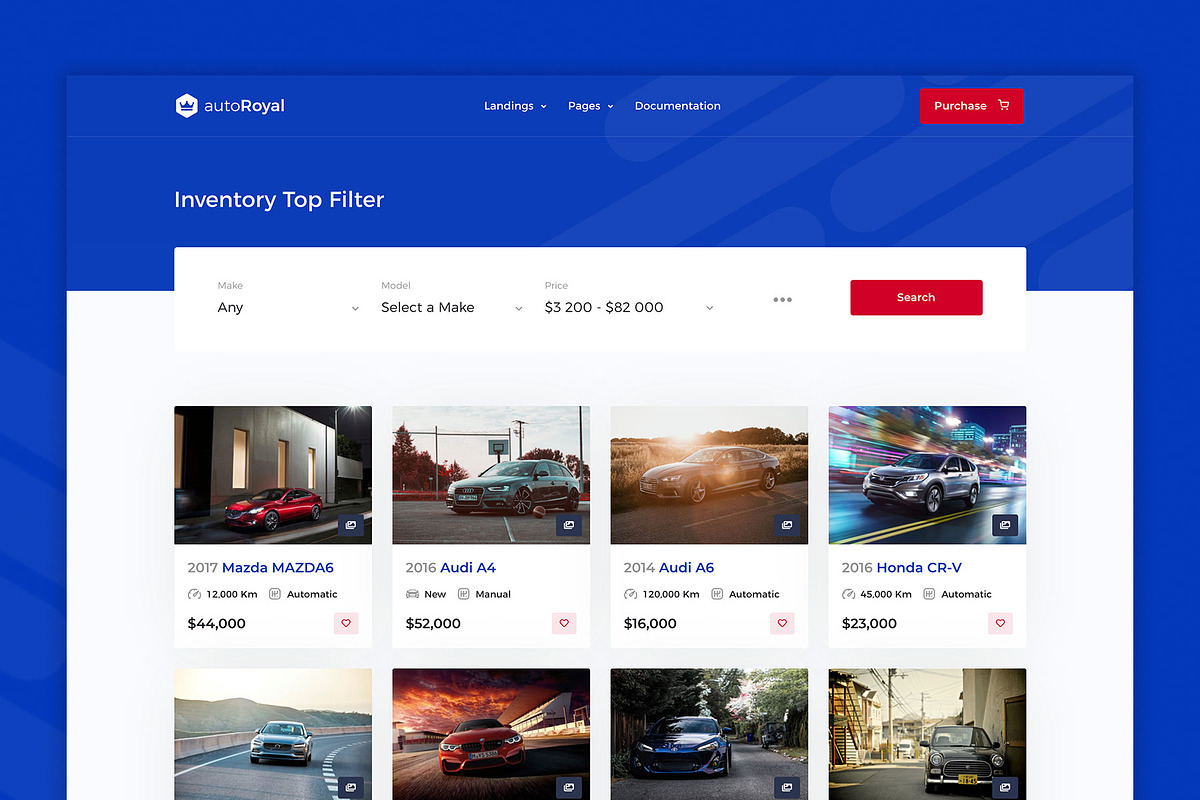Viewport: 1200px width, 800px height.
Task: Open gallery icon on Honda CR-V photo
Action: tap(1005, 525)
